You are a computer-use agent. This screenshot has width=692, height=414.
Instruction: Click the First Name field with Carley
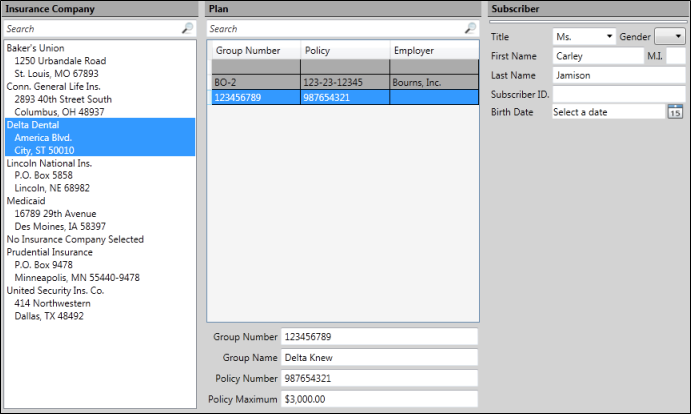[x=598, y=56]
